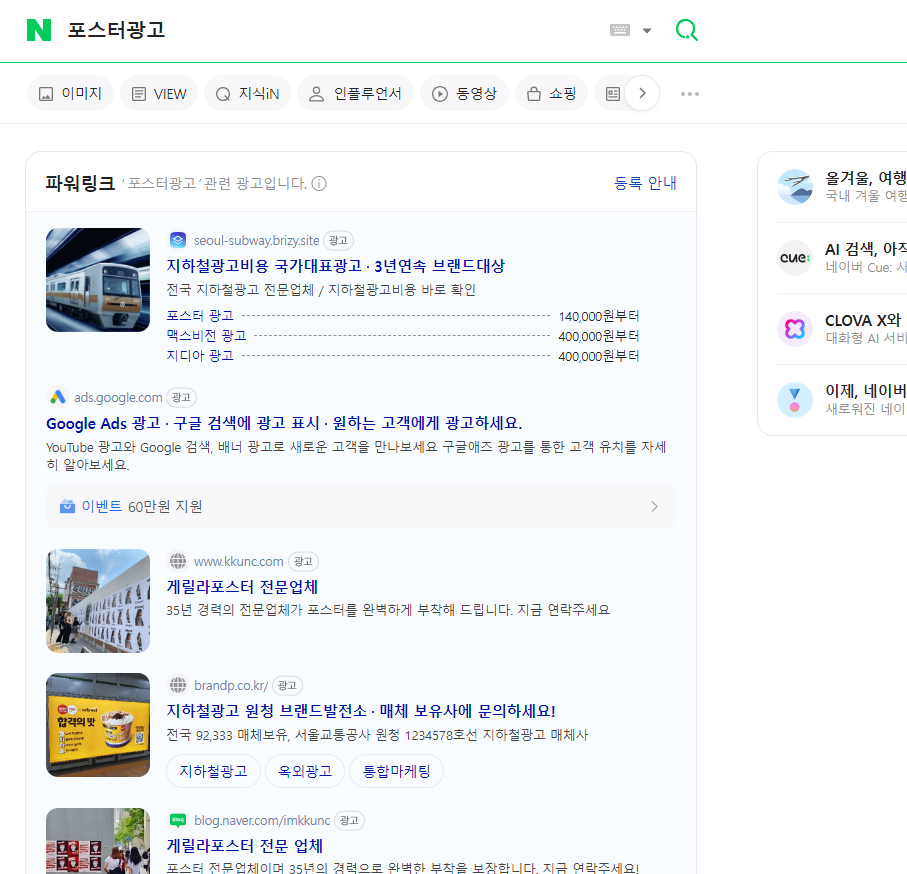Select the 지디아 광고 price link
The image size is (907, 874).
pos(200,356)
